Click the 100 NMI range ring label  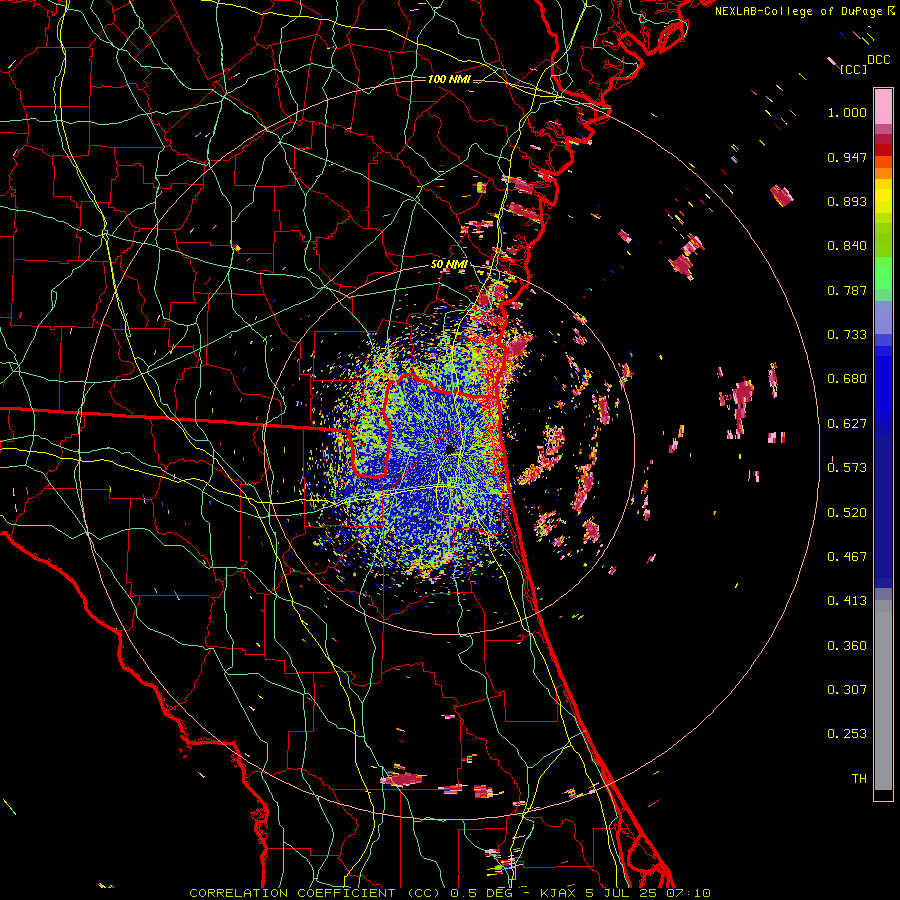(x=449, y=79)
